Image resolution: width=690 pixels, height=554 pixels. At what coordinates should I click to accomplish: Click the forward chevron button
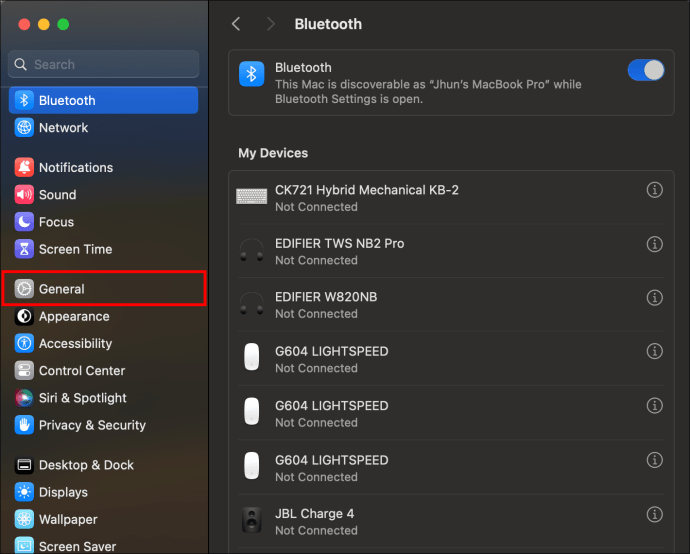(270, 23)
